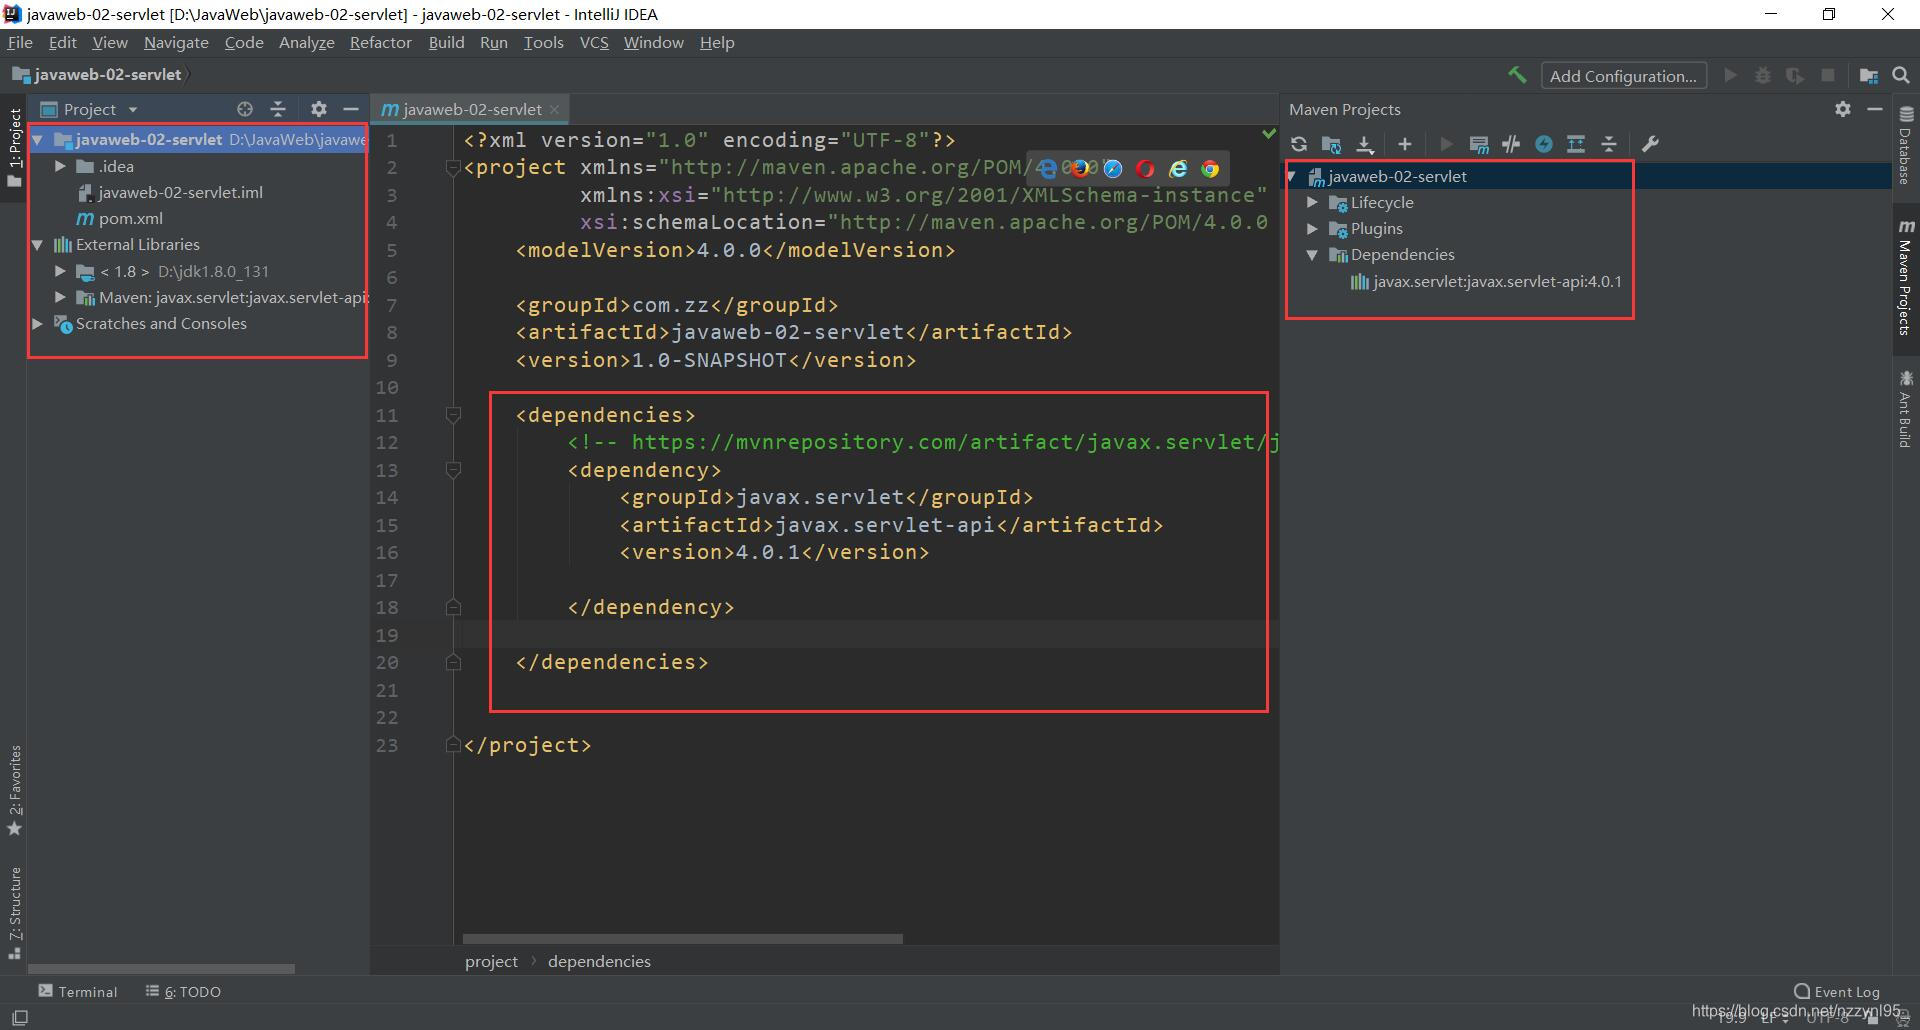
Task: Collapse External Libraries node in Project tree
Action: pos(38,244)
